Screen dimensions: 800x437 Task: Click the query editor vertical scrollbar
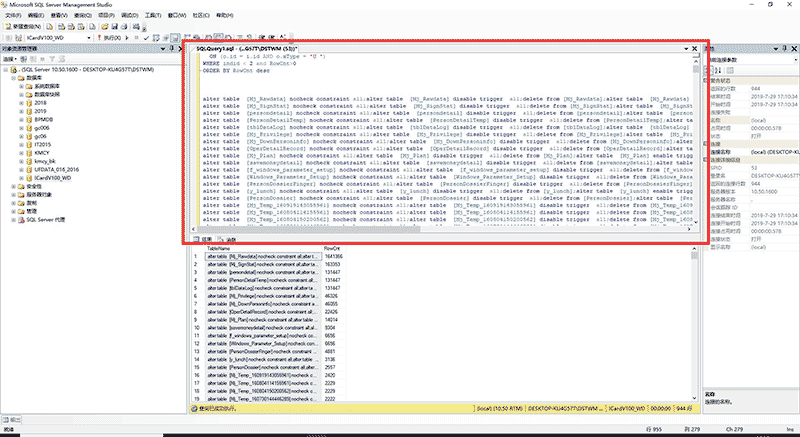point(696,143)
